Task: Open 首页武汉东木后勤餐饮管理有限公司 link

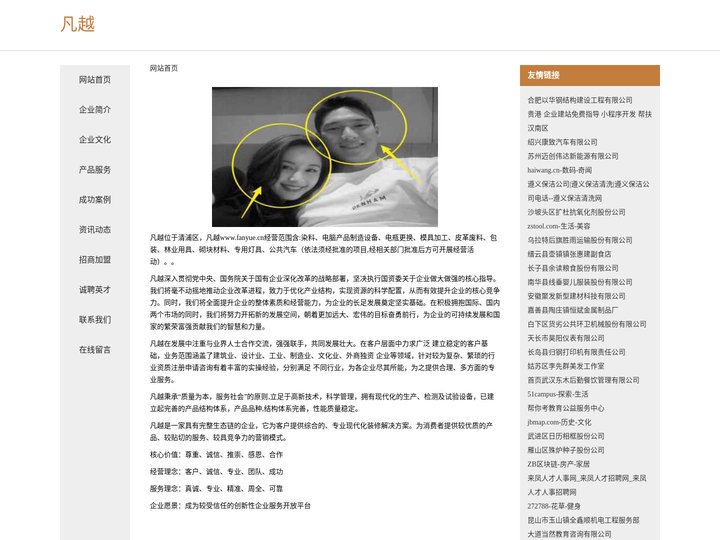Action: (583, 380)
